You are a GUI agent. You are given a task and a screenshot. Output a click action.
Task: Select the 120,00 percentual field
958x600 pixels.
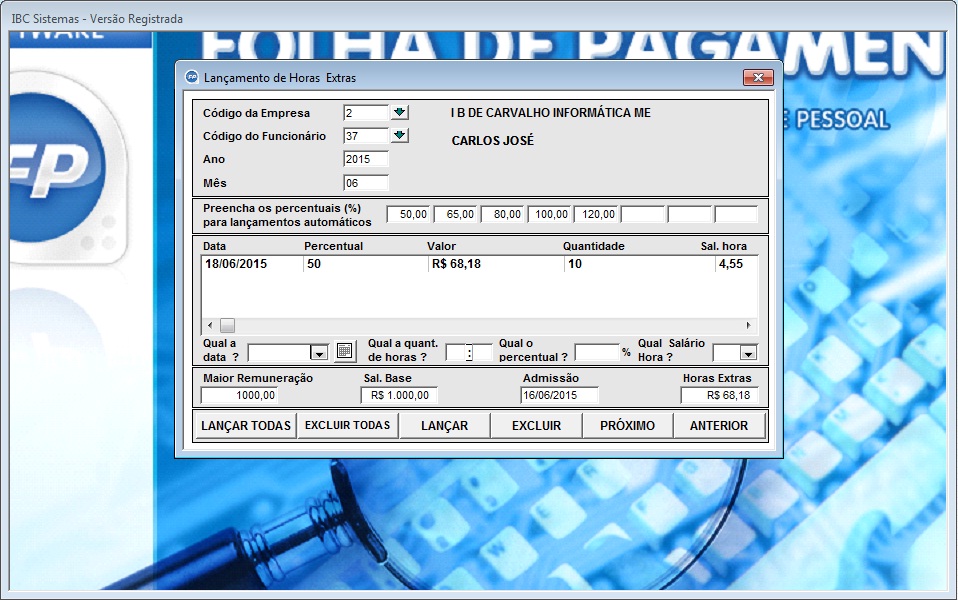coord(596,214)
